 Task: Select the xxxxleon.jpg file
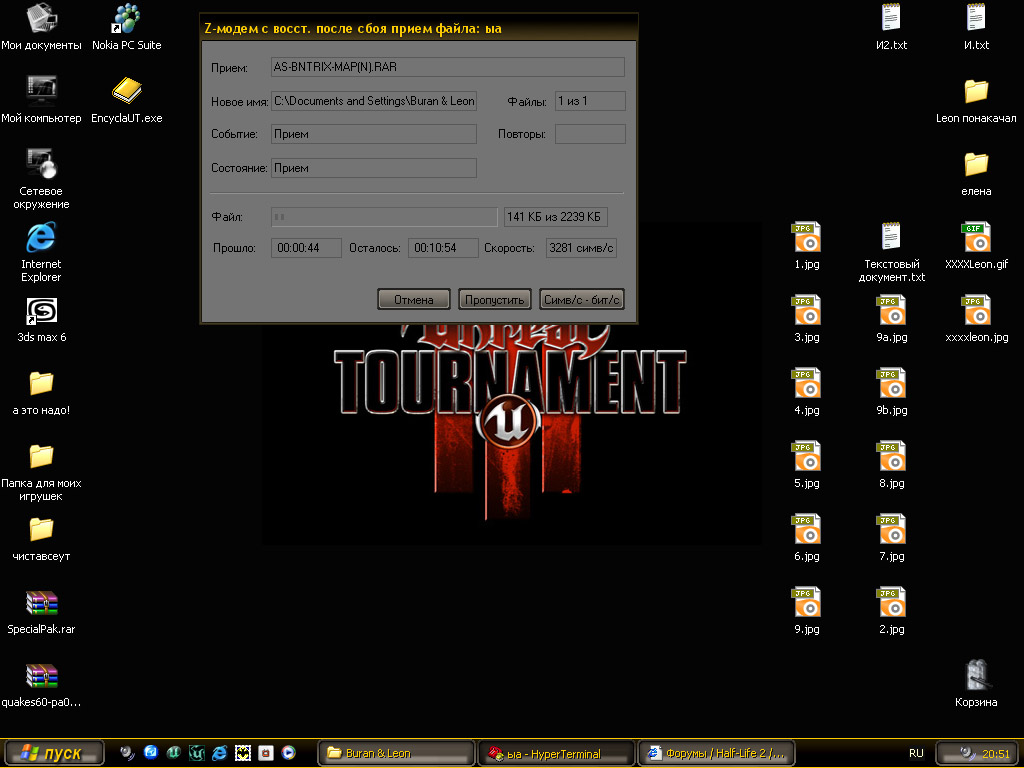point(976,320)
